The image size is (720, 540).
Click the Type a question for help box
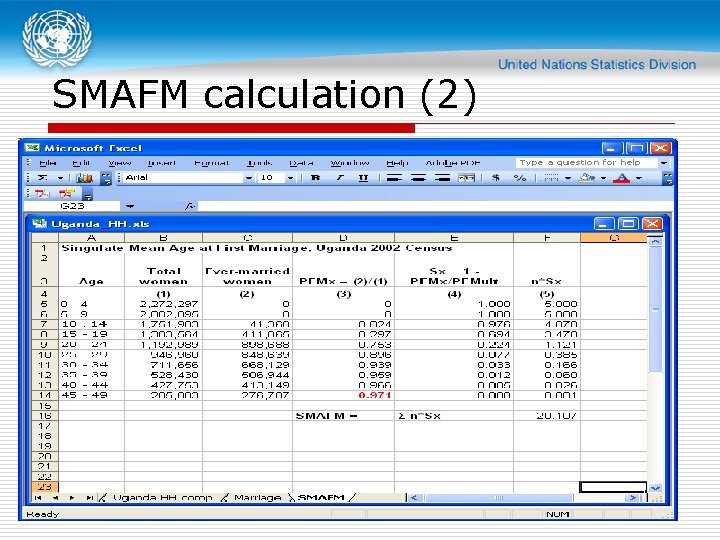tap(586, 163)
